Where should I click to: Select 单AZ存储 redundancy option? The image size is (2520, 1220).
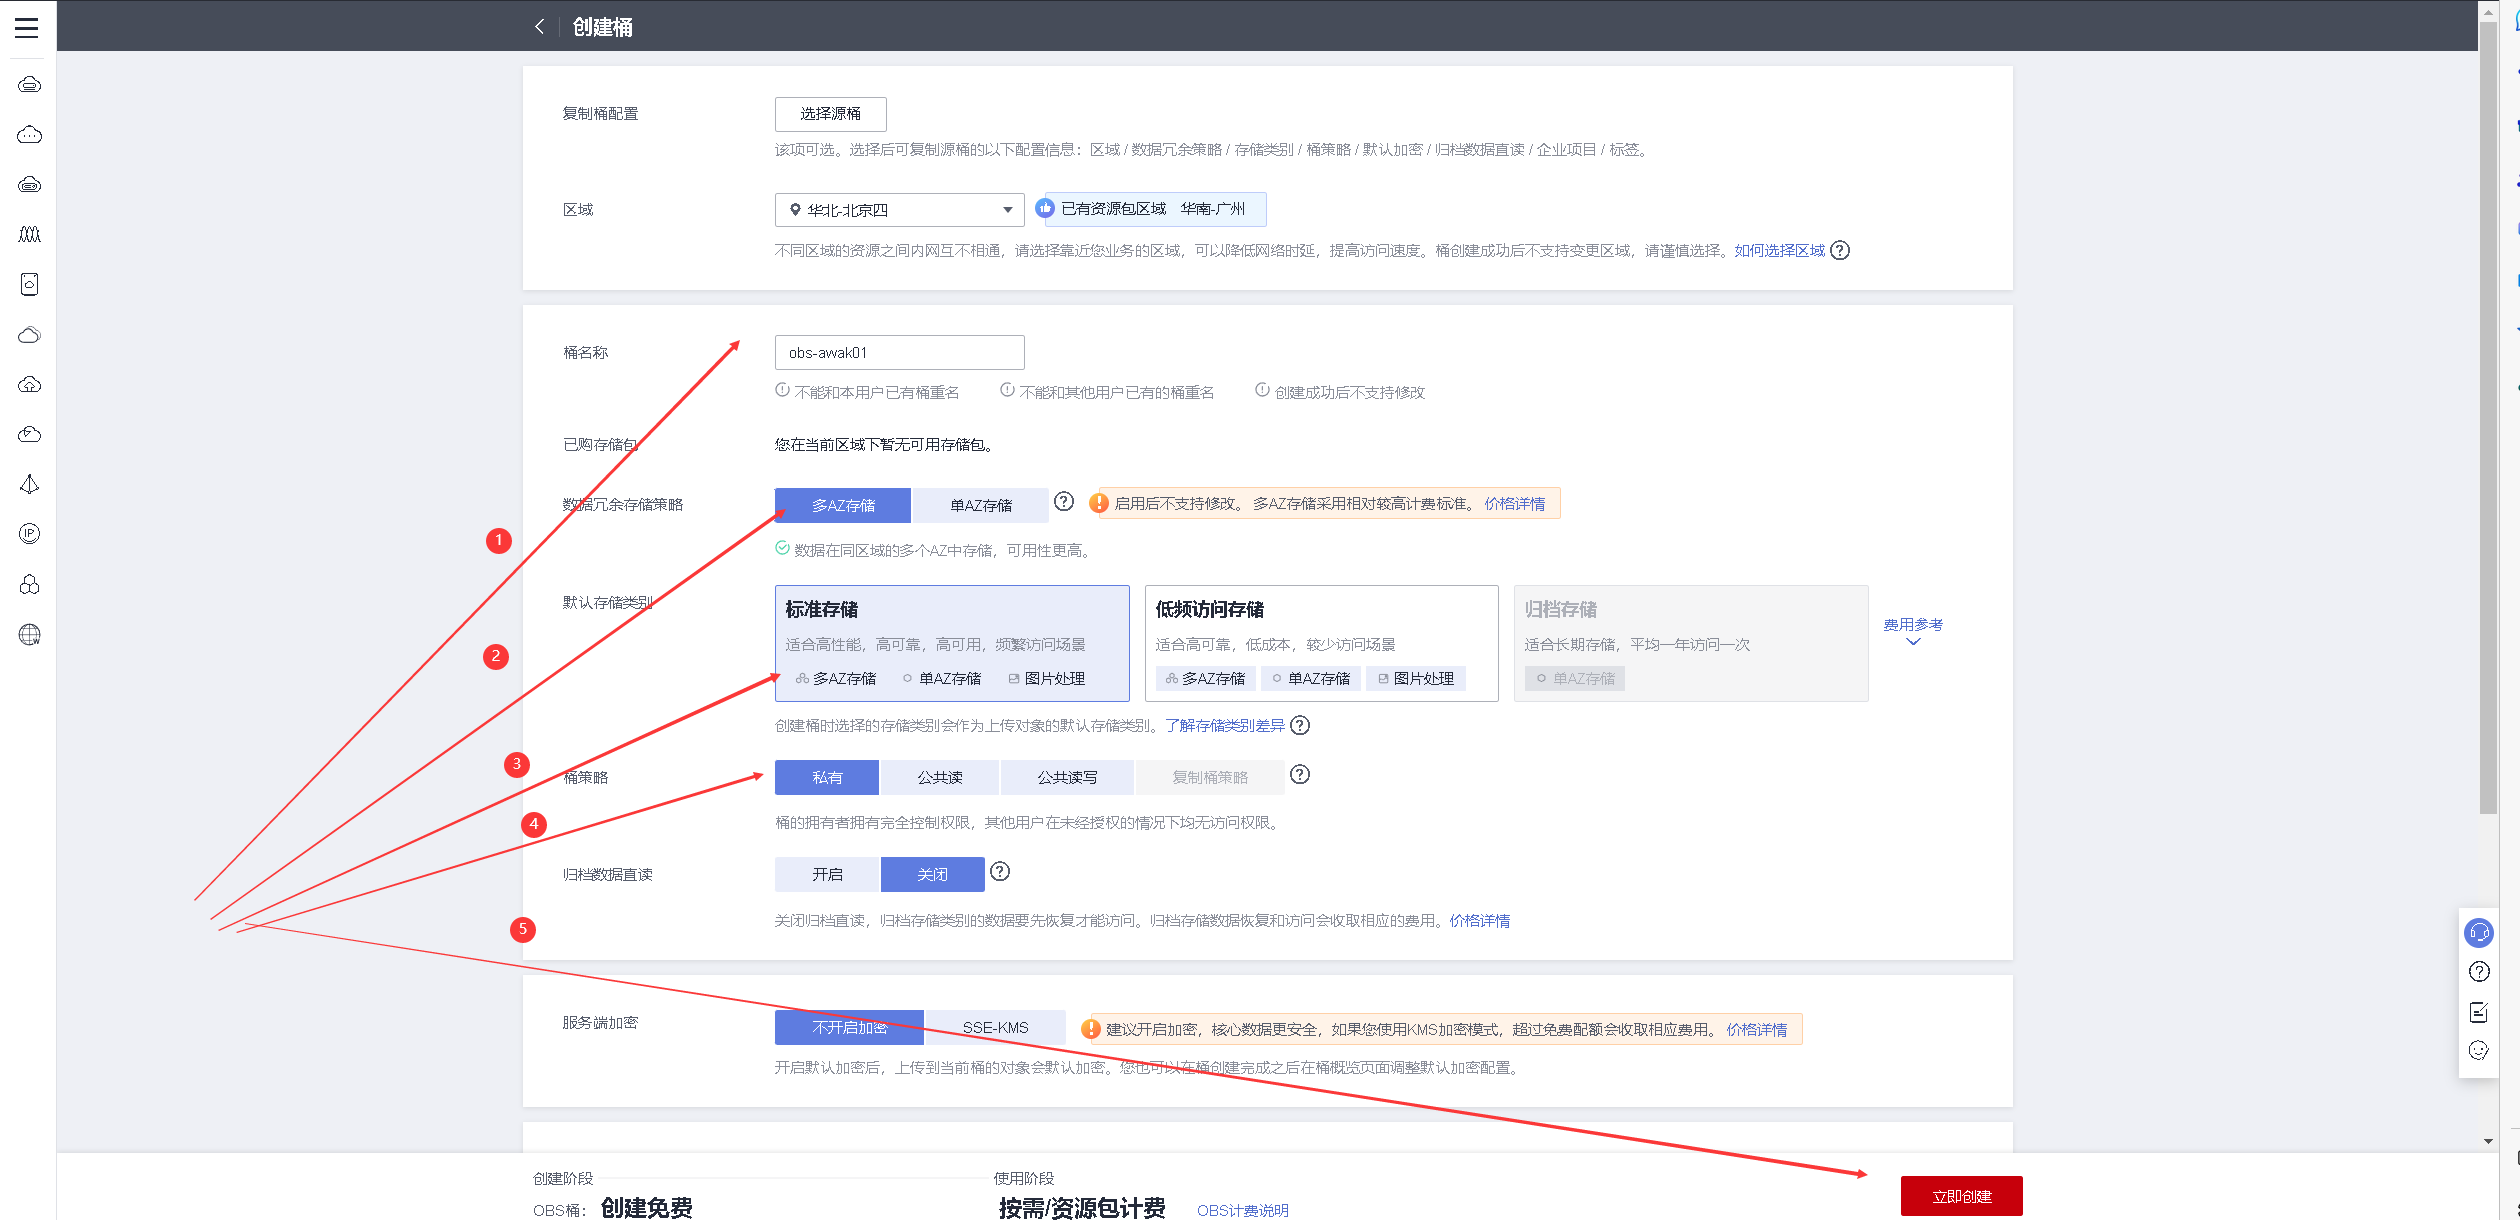tap(980, 505)
